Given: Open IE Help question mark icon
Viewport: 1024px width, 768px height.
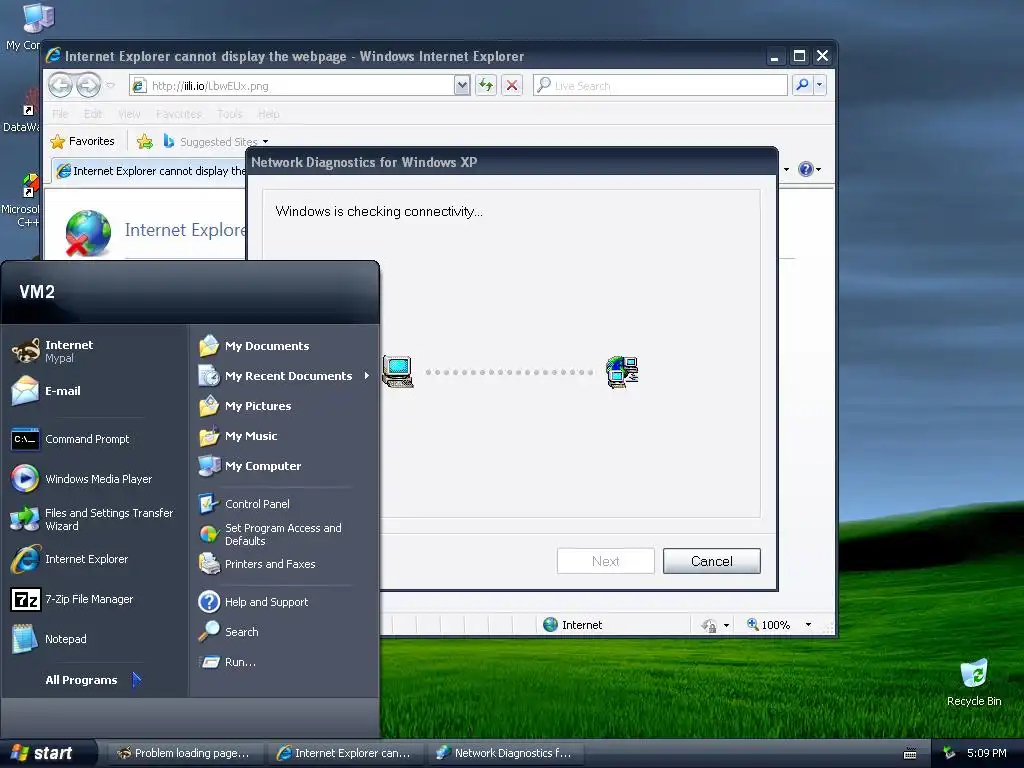Looking at the screenshot, I should 806,169.
